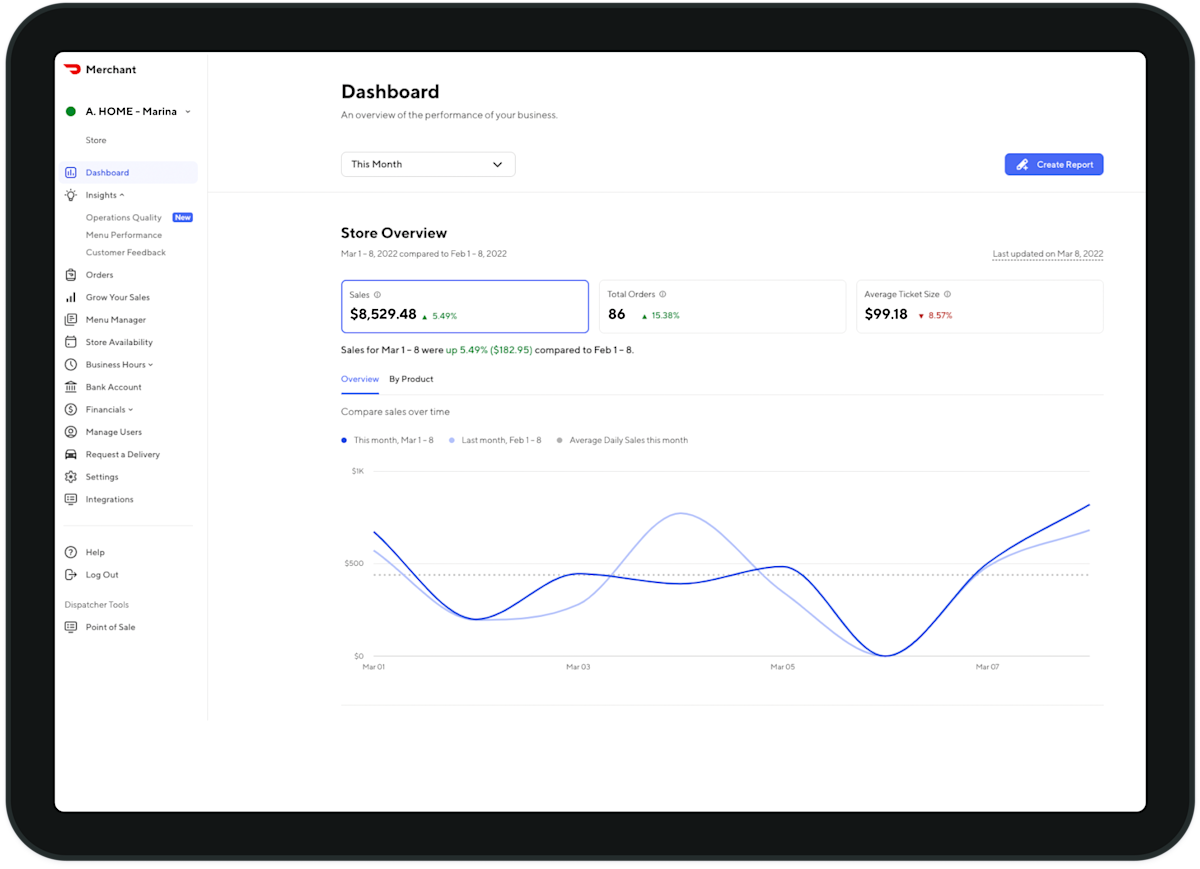
Task: Select the Menu Manager icon
Action: (70, 319)
